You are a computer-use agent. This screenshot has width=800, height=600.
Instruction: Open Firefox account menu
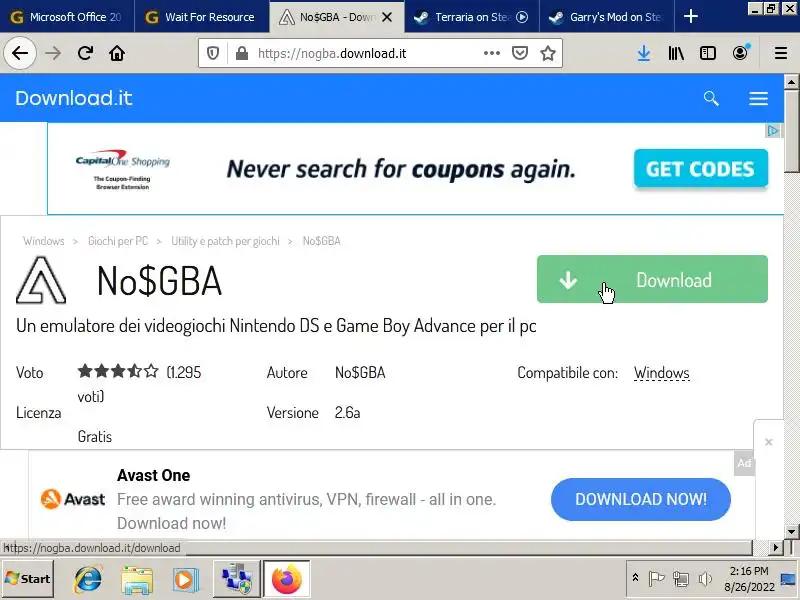(x=741, y=52)
